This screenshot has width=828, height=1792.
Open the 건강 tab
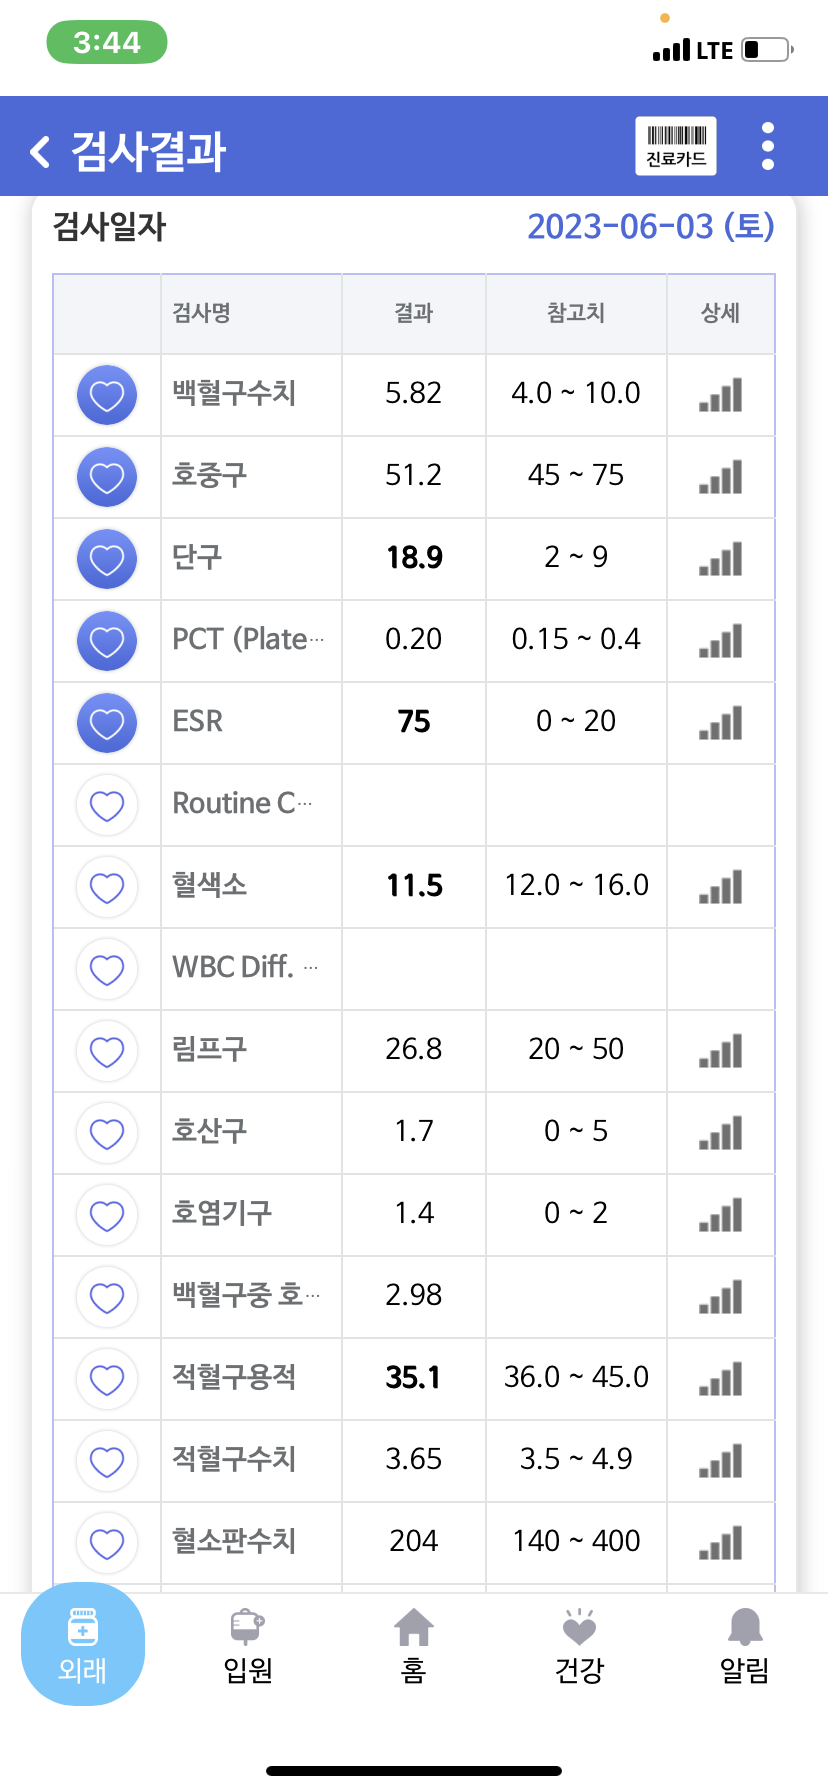(x=579, y=1647)
